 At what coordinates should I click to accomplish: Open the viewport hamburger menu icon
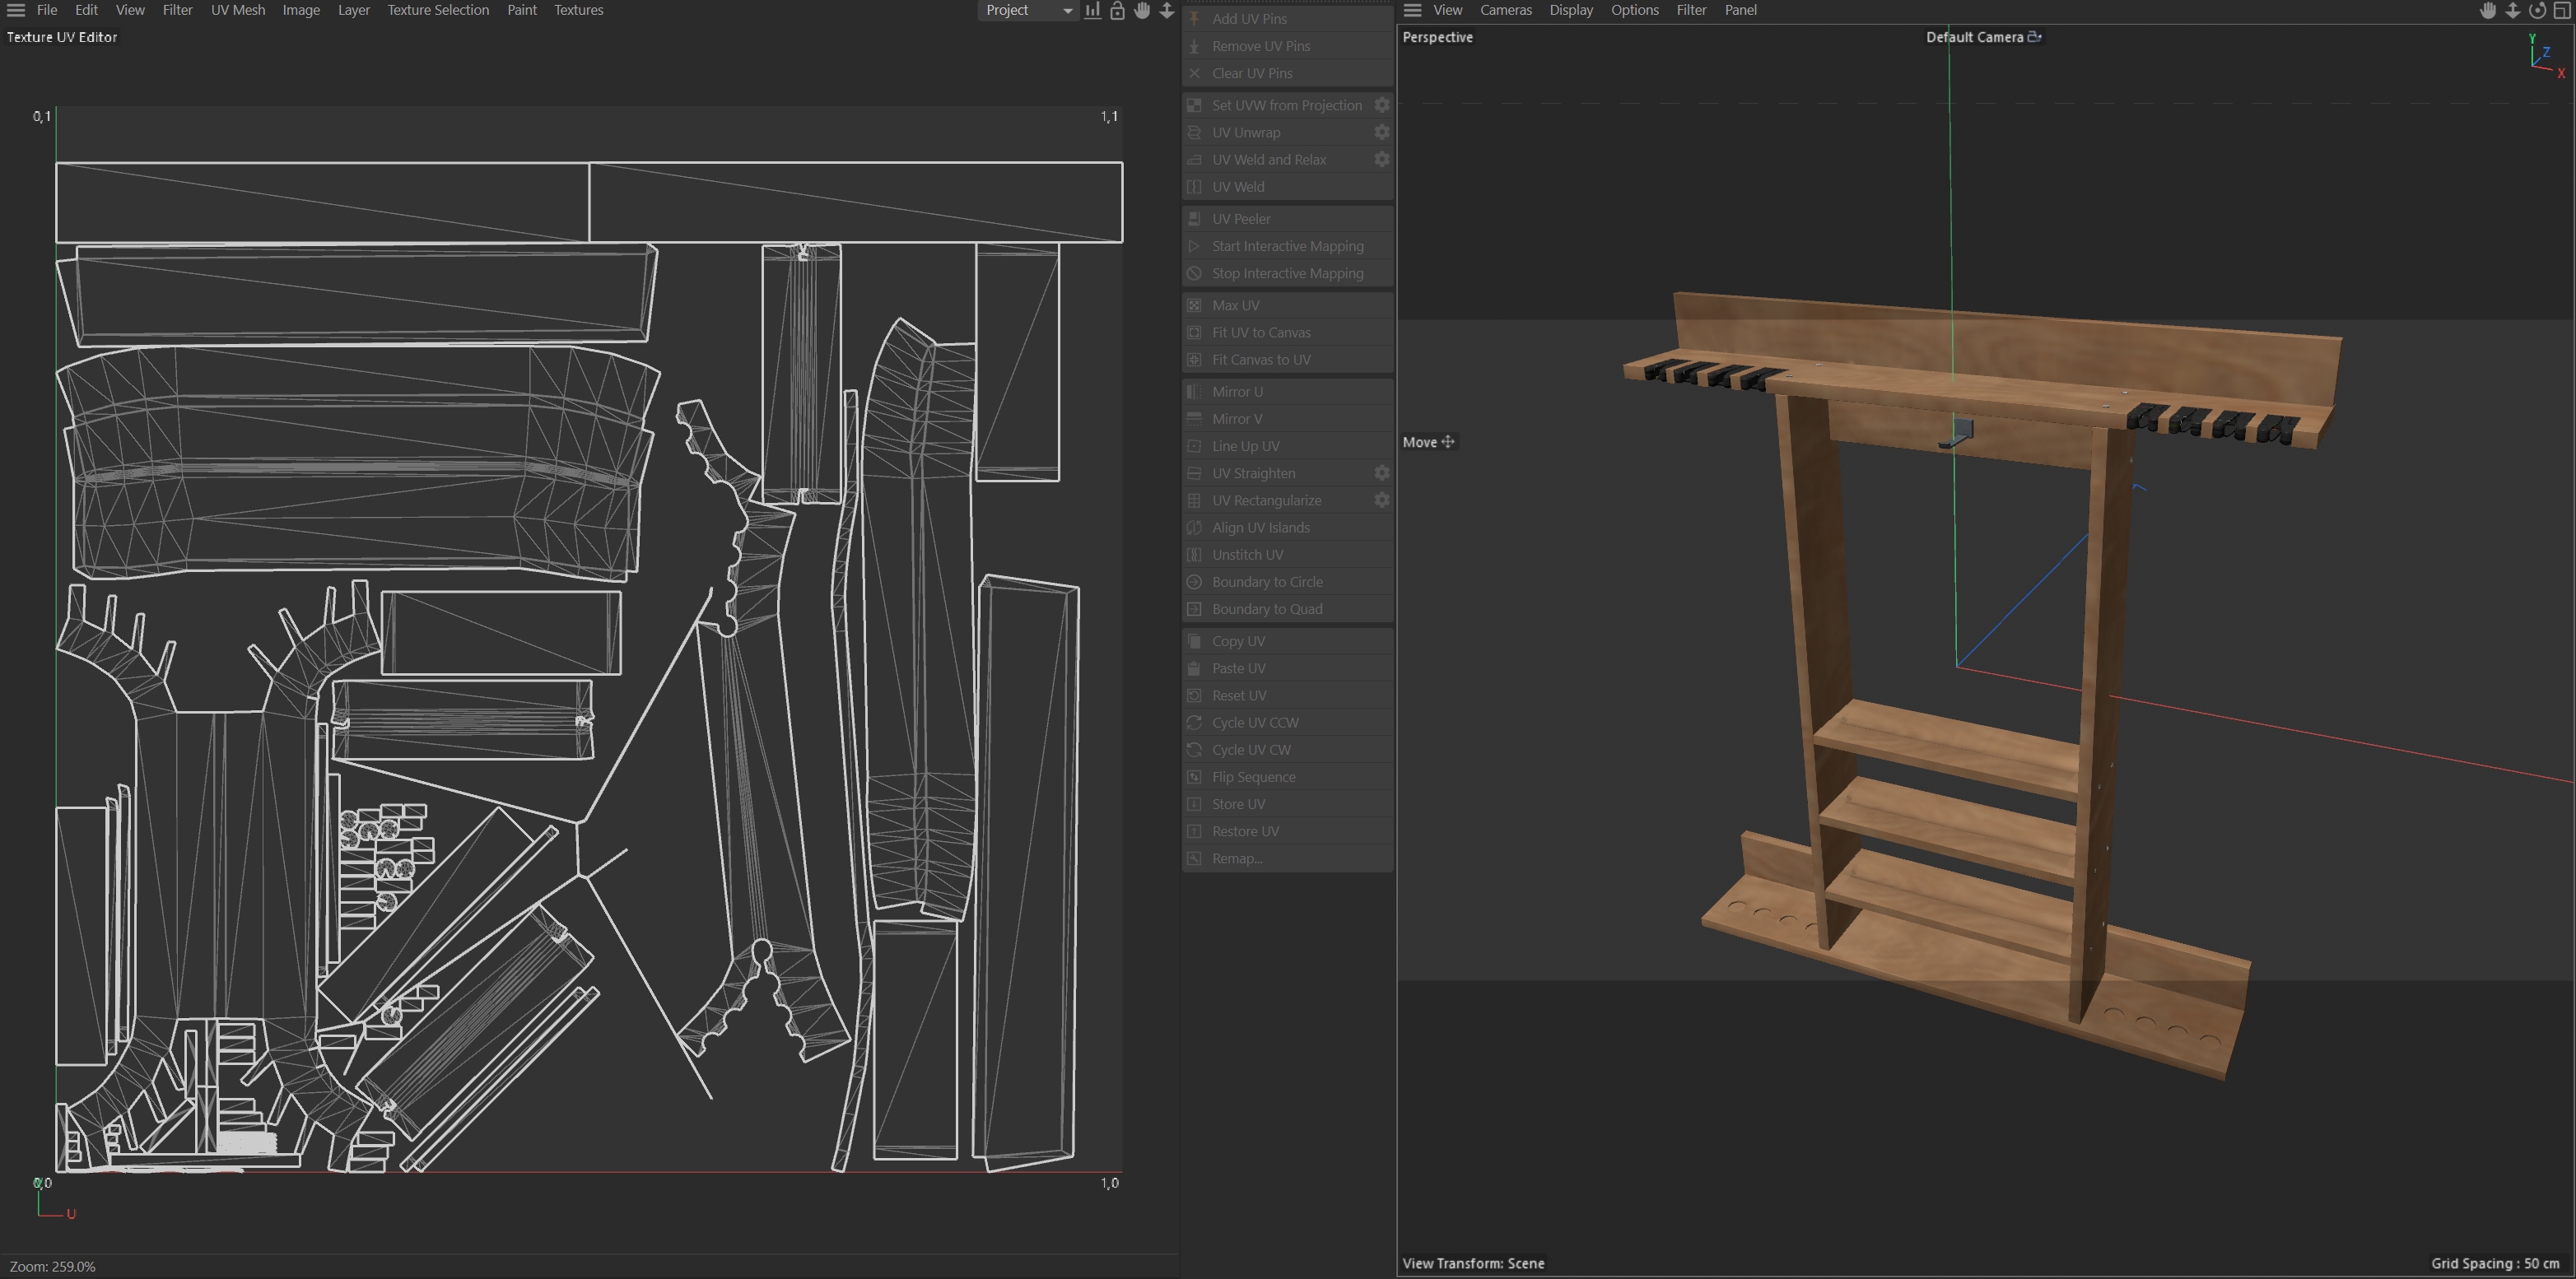pyautogui.click(x=1412, y=10)
